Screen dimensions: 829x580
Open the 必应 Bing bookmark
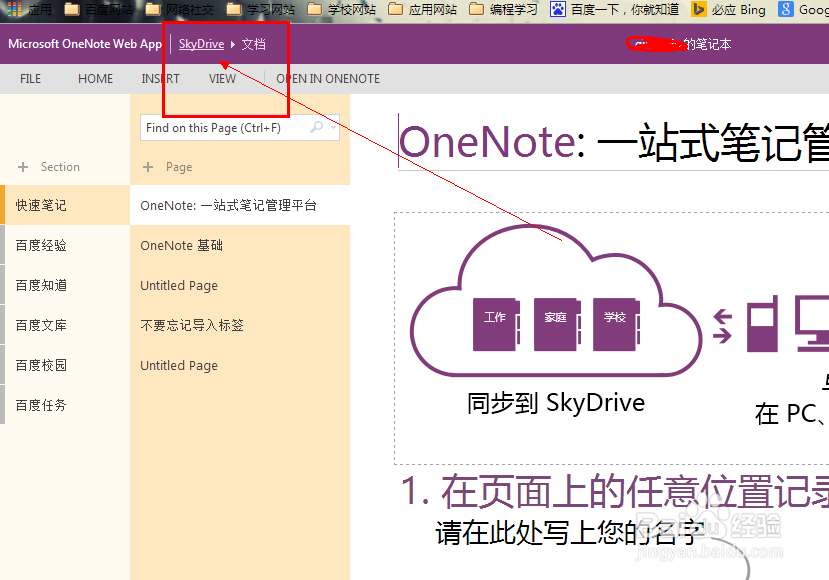[x=729, y=9]
